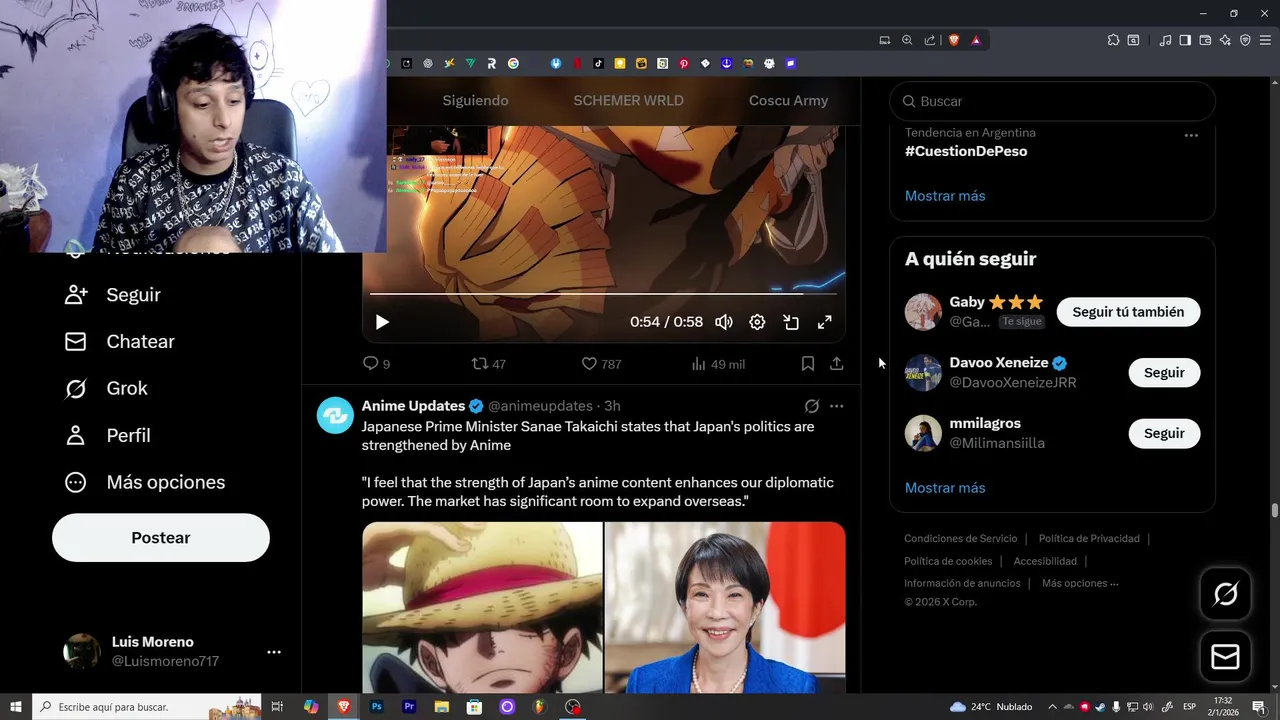
Task: Open Política de Privacidad link
Action: 1089,539
